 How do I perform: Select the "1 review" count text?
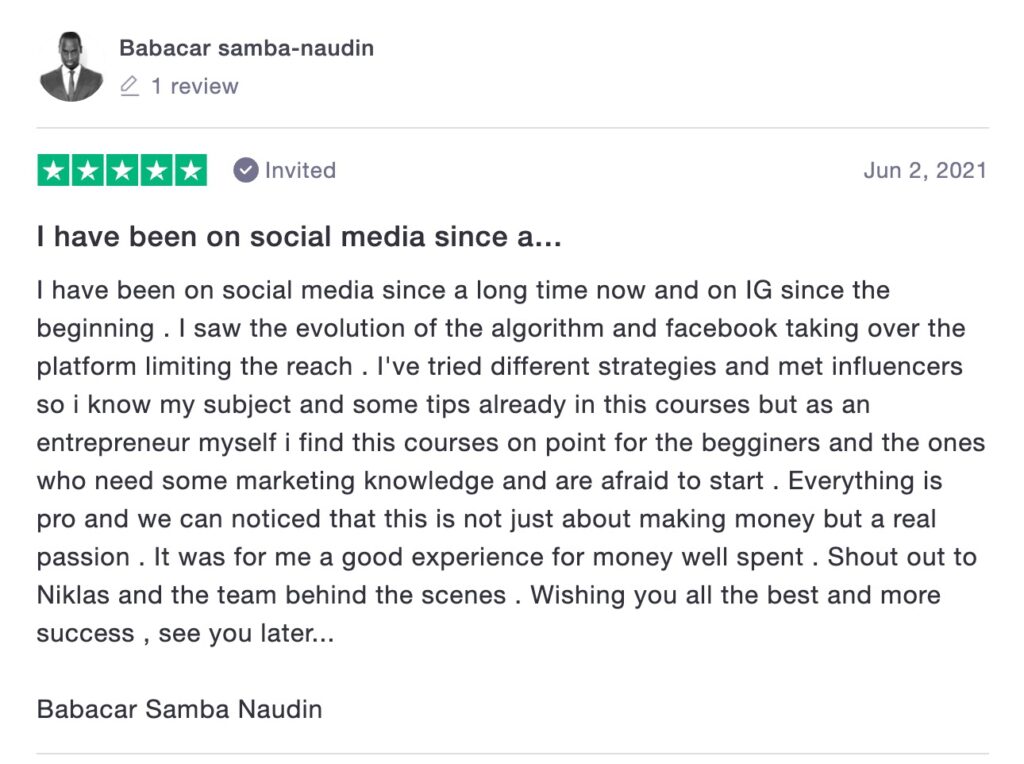click(x=195, y=87)
